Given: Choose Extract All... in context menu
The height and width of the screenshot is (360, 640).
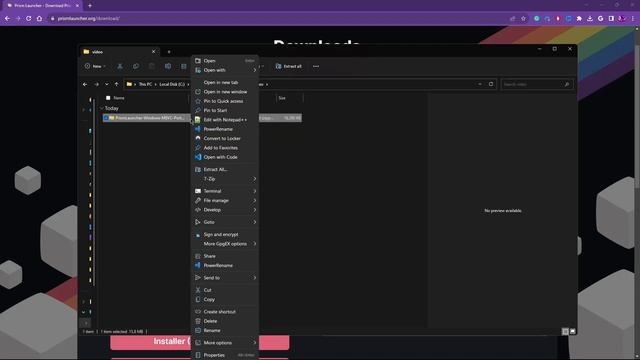Looking at the screenshot, I should click(x=225, y=169).
